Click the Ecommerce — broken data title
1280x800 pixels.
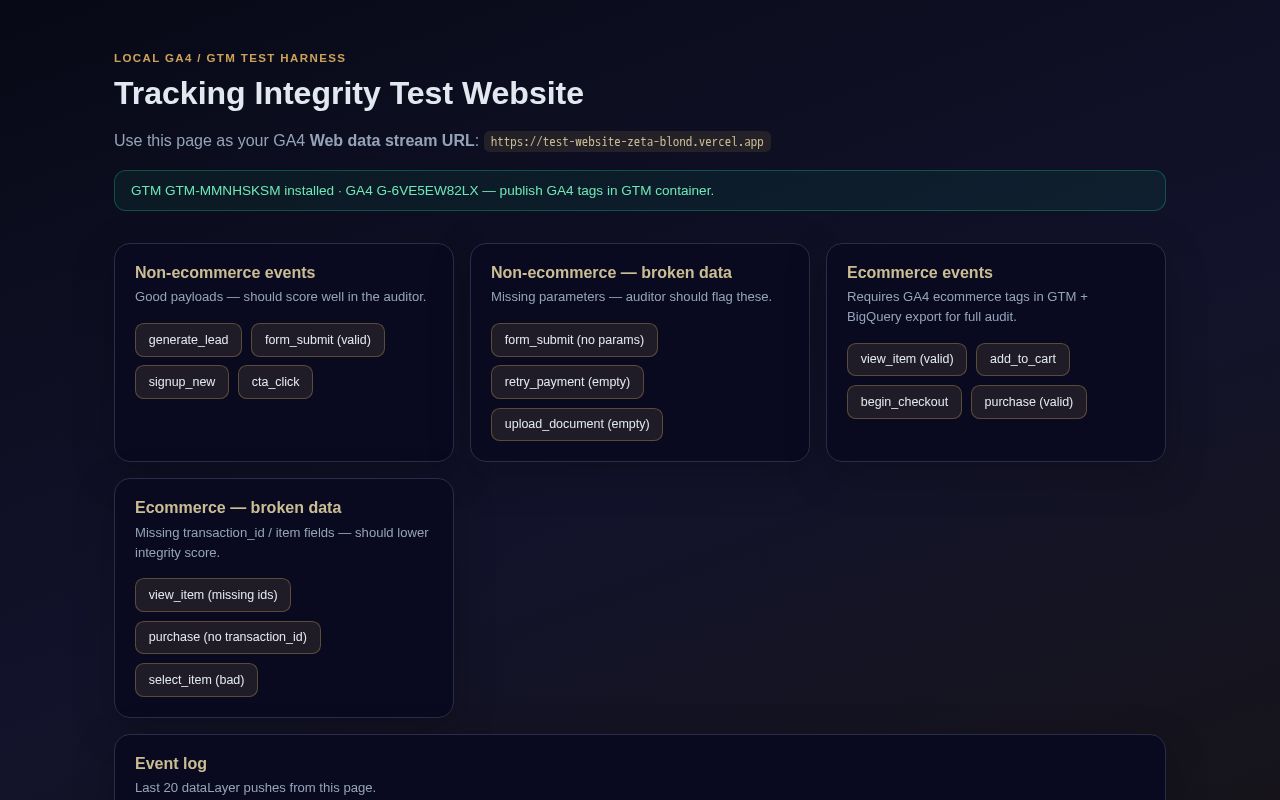point(238,508)
